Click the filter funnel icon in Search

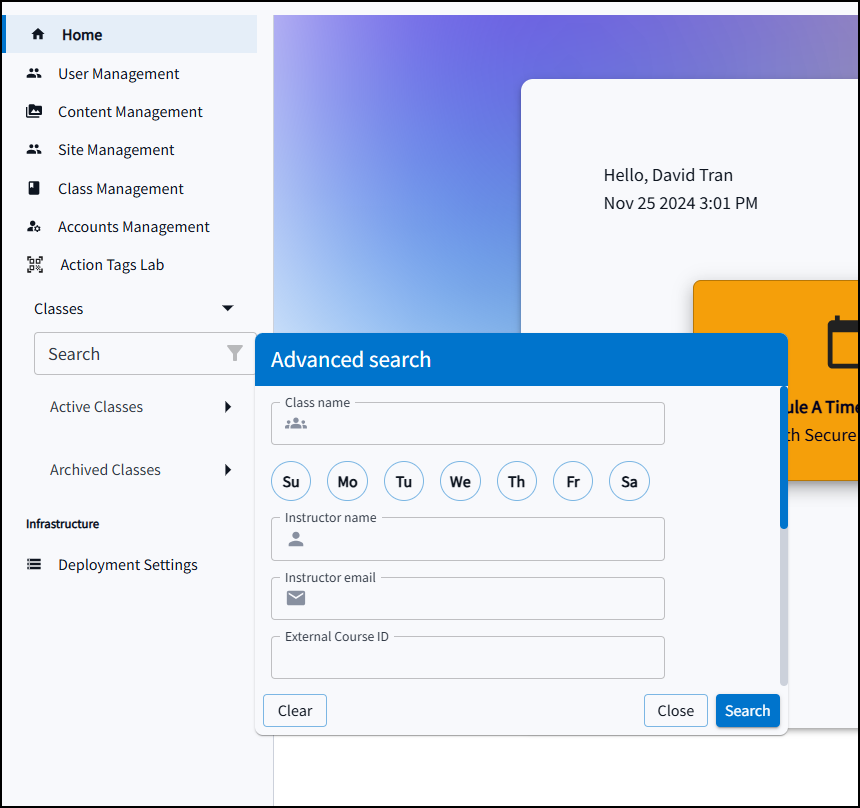[x=235, y=354]
